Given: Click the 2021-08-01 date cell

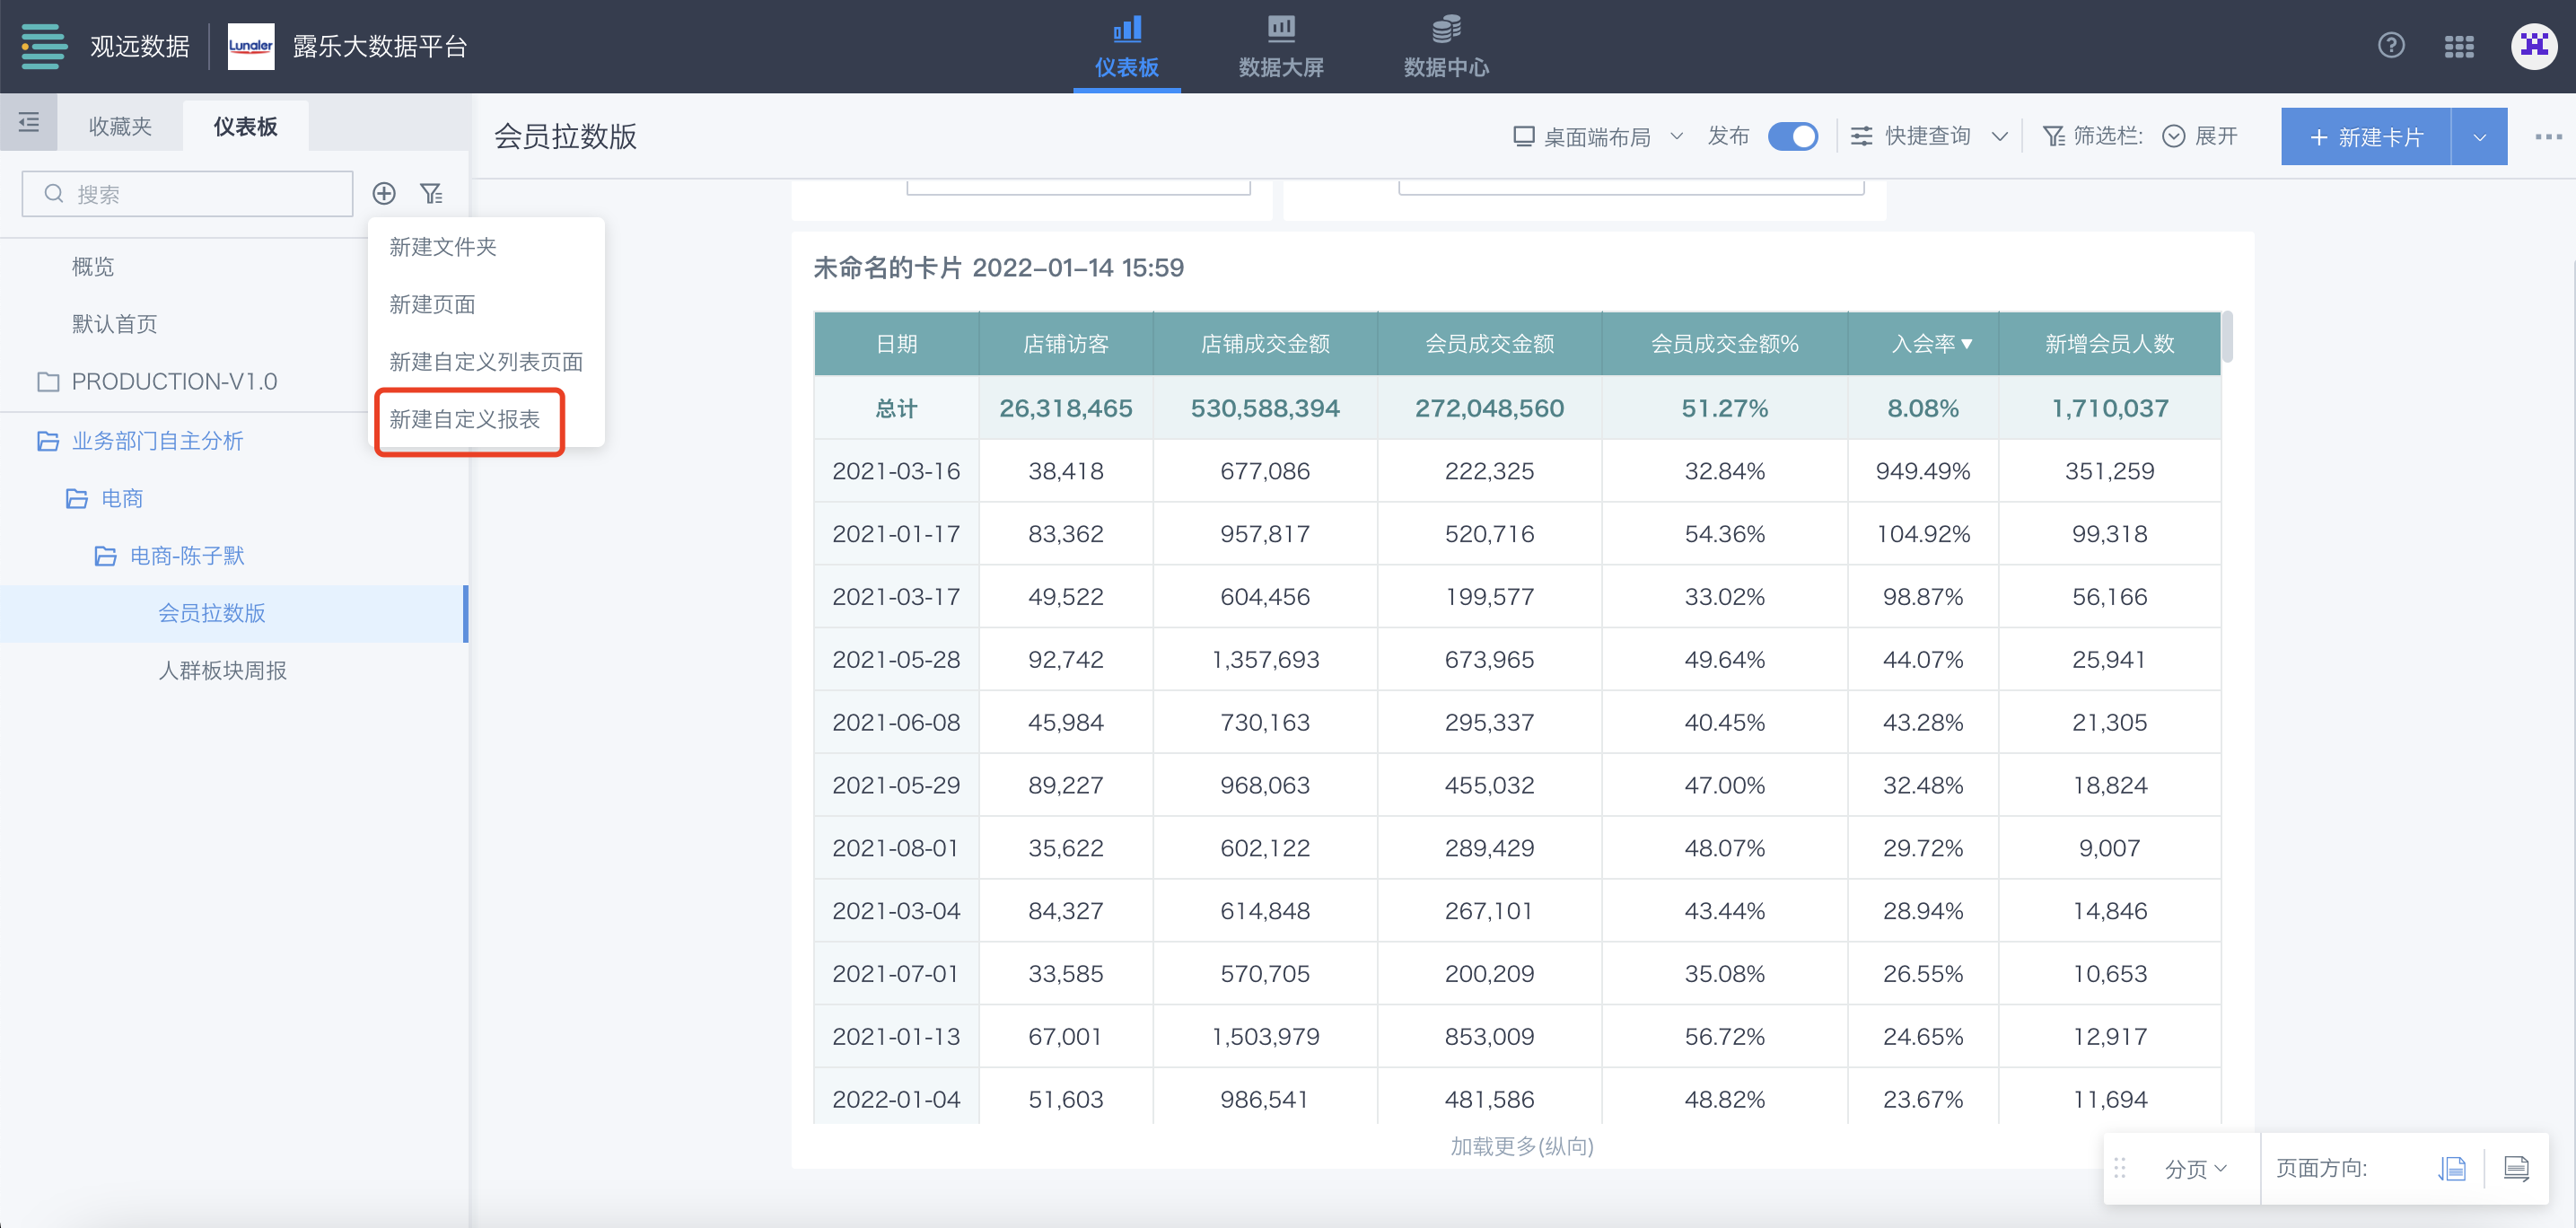Looking at the screenshot, I should pyautogui.click(x=896, y=848).
